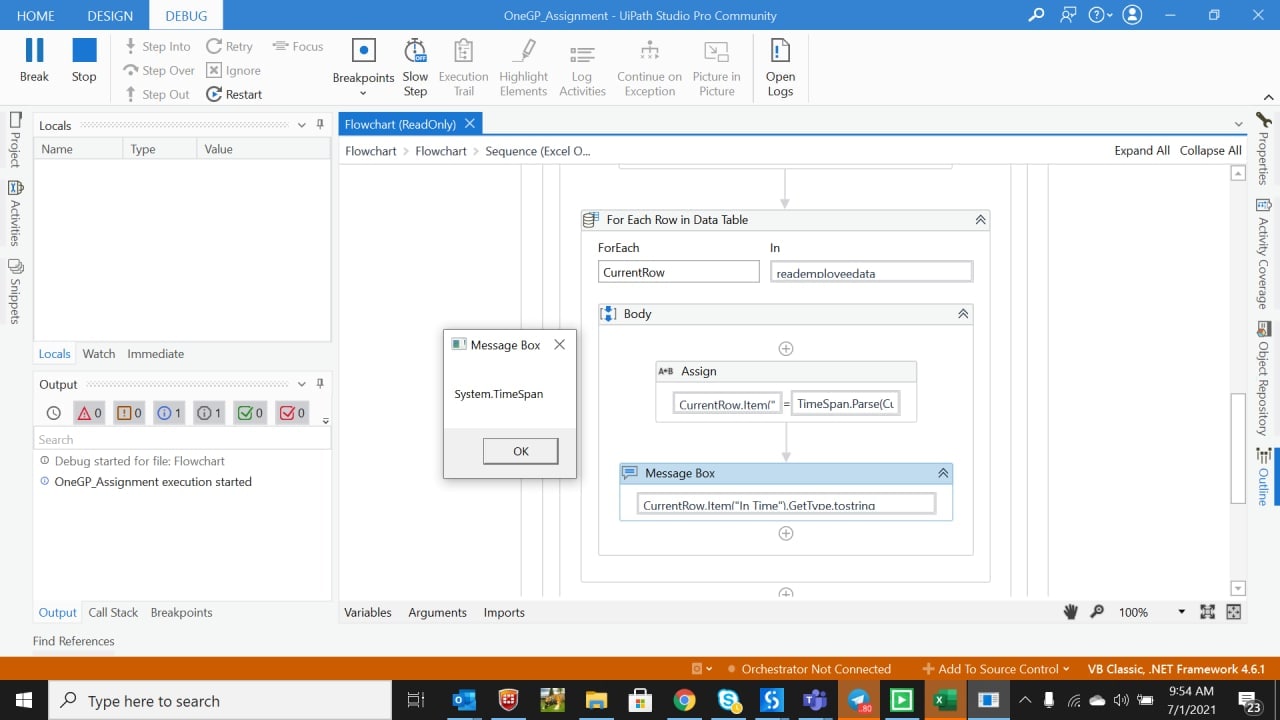Open the Outline side panel
1280x720 pixels.
click(x=1264, y=476)
